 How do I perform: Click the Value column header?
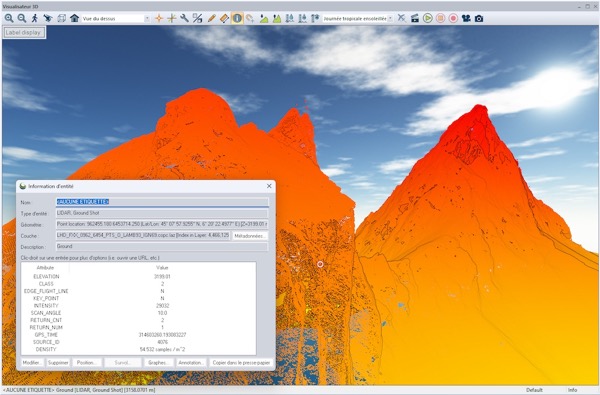162,268
